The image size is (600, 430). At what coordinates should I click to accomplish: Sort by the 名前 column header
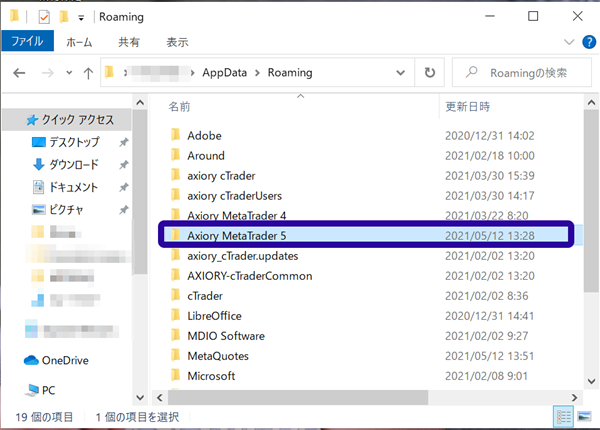tap(179, 106)
